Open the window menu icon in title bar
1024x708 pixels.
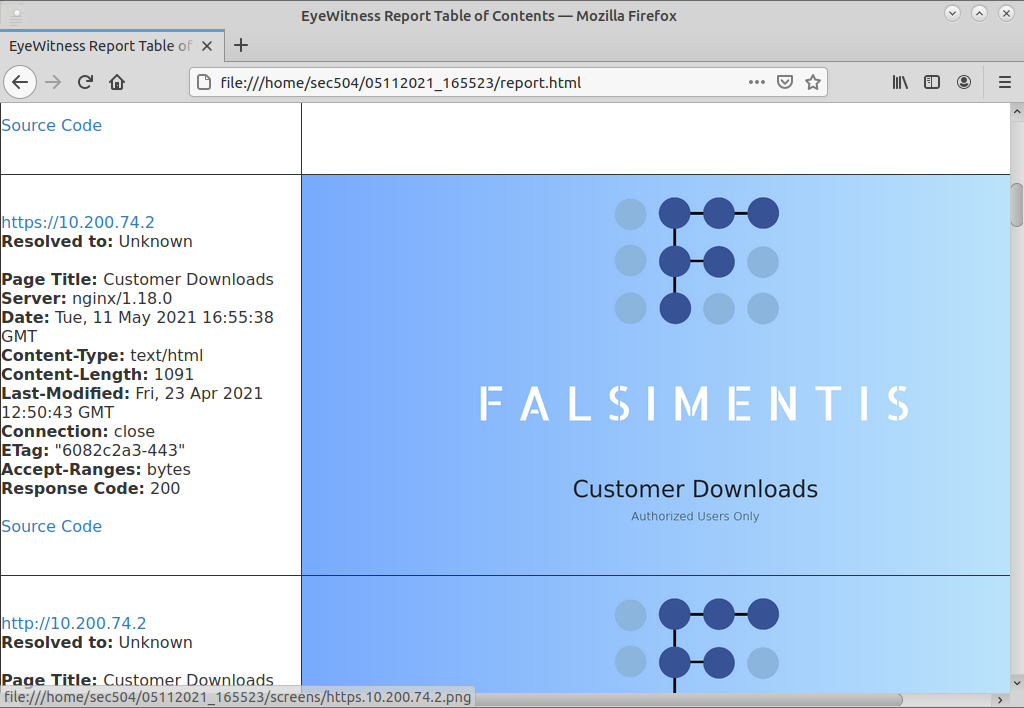coord(16,14)
